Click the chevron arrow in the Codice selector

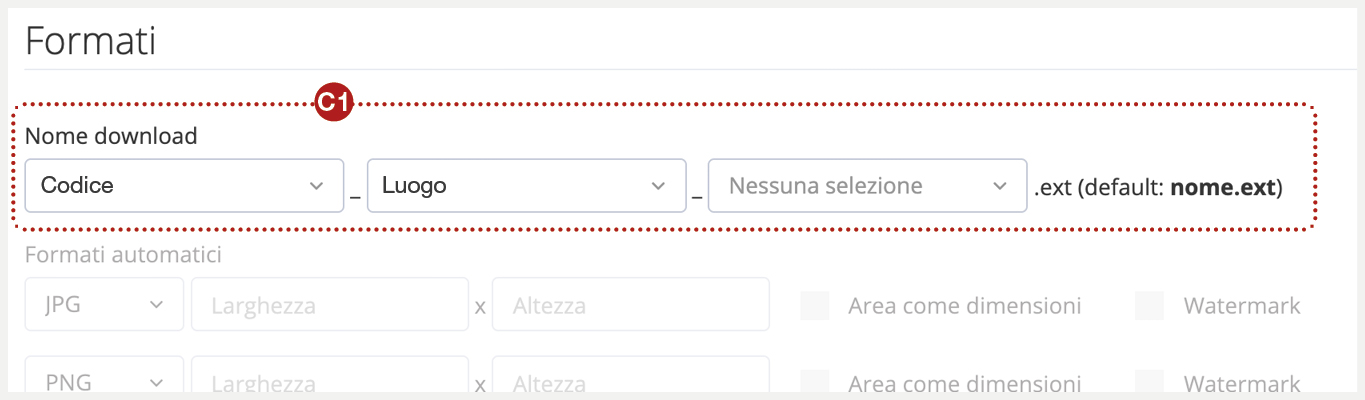coord(317,186)
